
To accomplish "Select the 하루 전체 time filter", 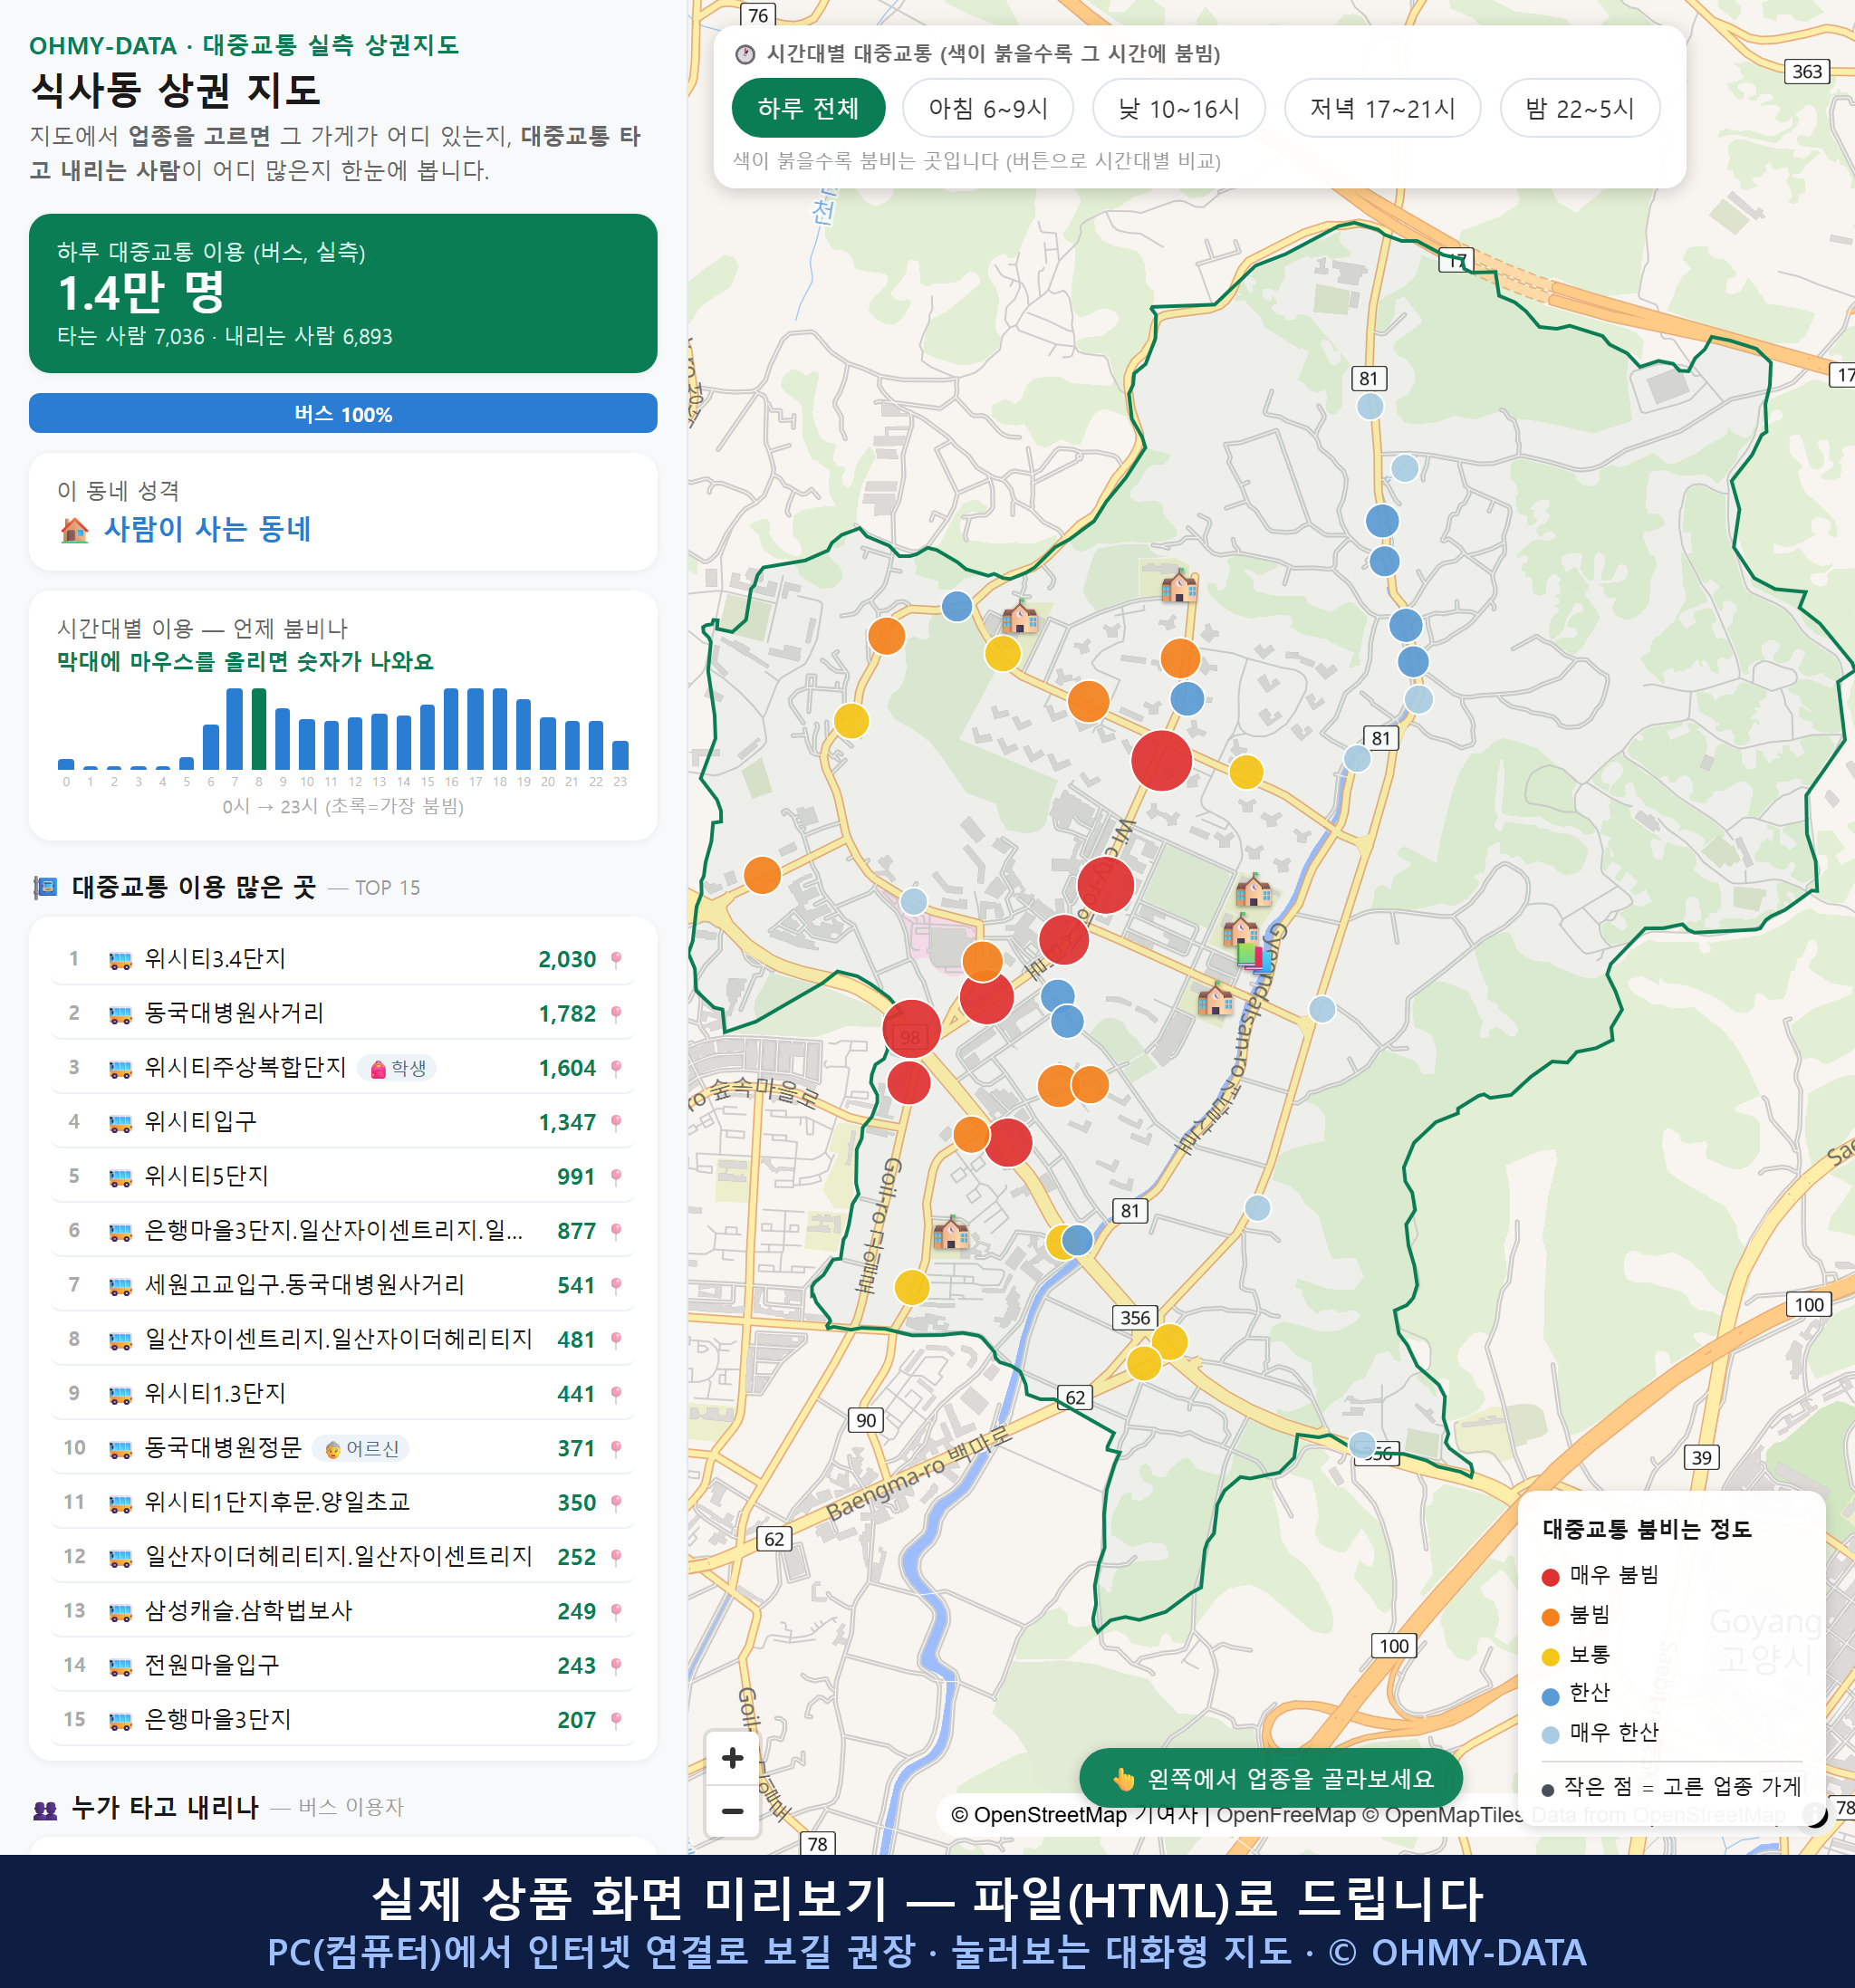I will tap(808, 108).
